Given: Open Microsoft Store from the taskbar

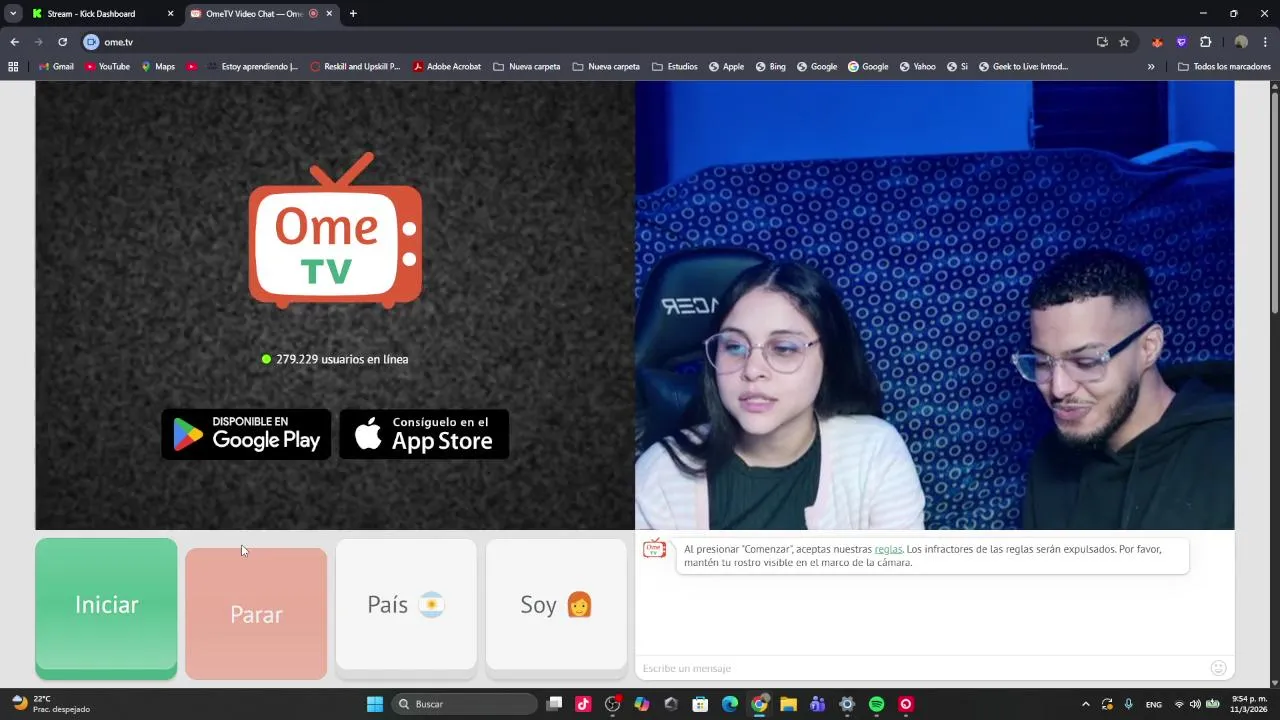Looking at the screenshot, I should (x=700, y=704).
